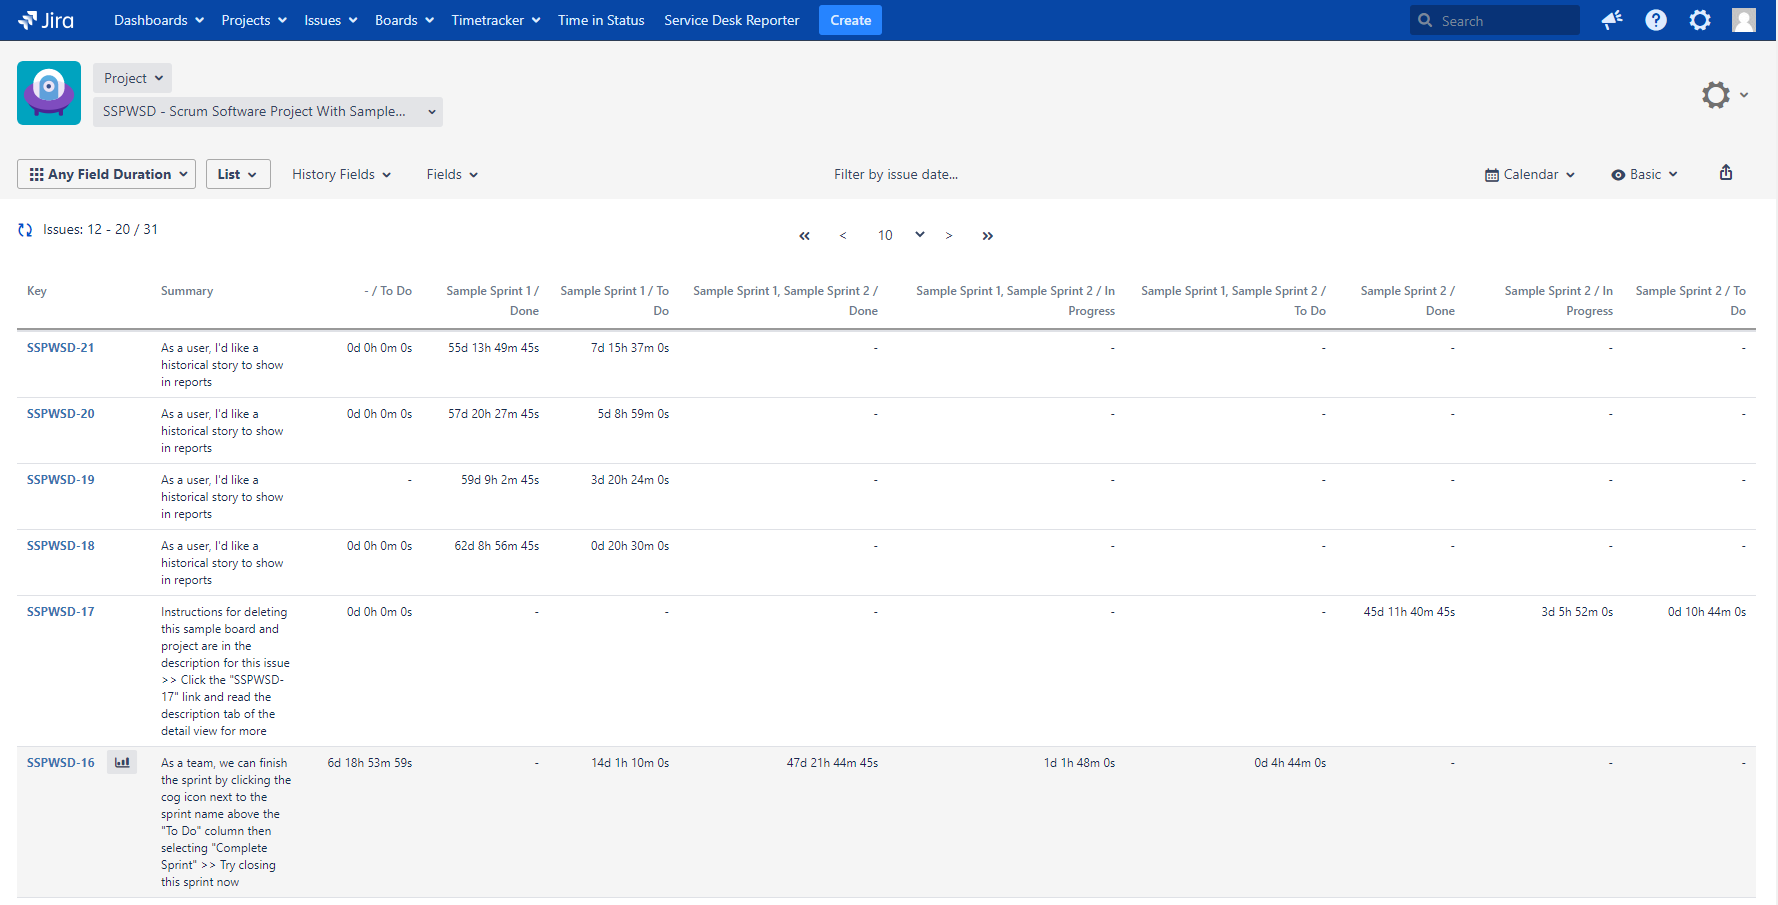Open the chart icon beside SSPWSD-16
Viewport: 1778px width, 905px height.
pos(122,763)
